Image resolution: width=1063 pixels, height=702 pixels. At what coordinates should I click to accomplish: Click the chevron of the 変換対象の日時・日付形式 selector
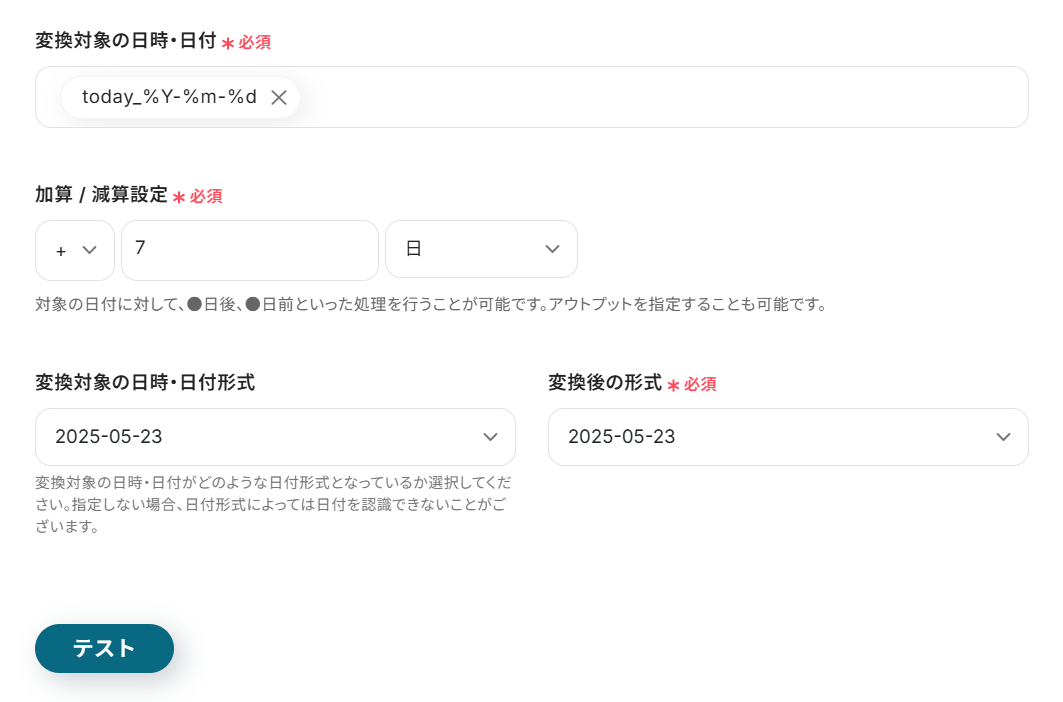490,437
